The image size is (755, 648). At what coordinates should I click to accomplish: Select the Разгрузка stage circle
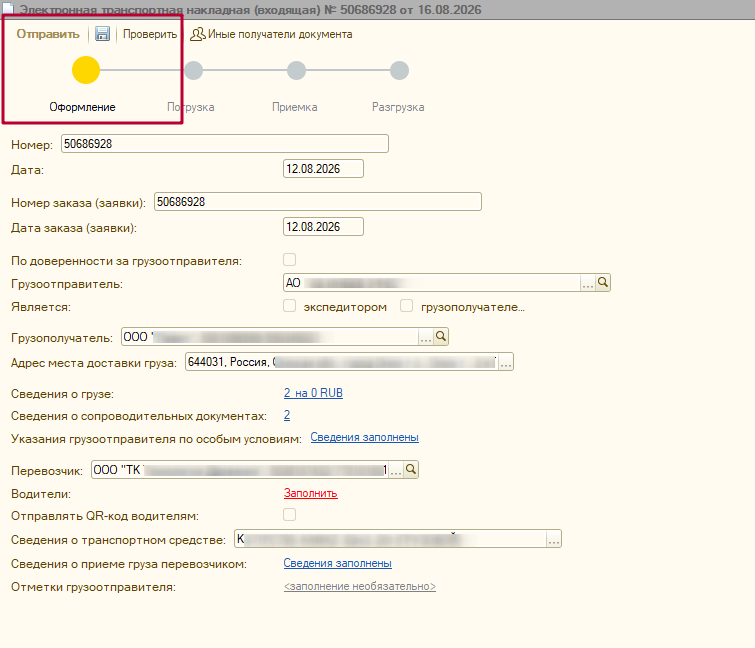point(399,70)
